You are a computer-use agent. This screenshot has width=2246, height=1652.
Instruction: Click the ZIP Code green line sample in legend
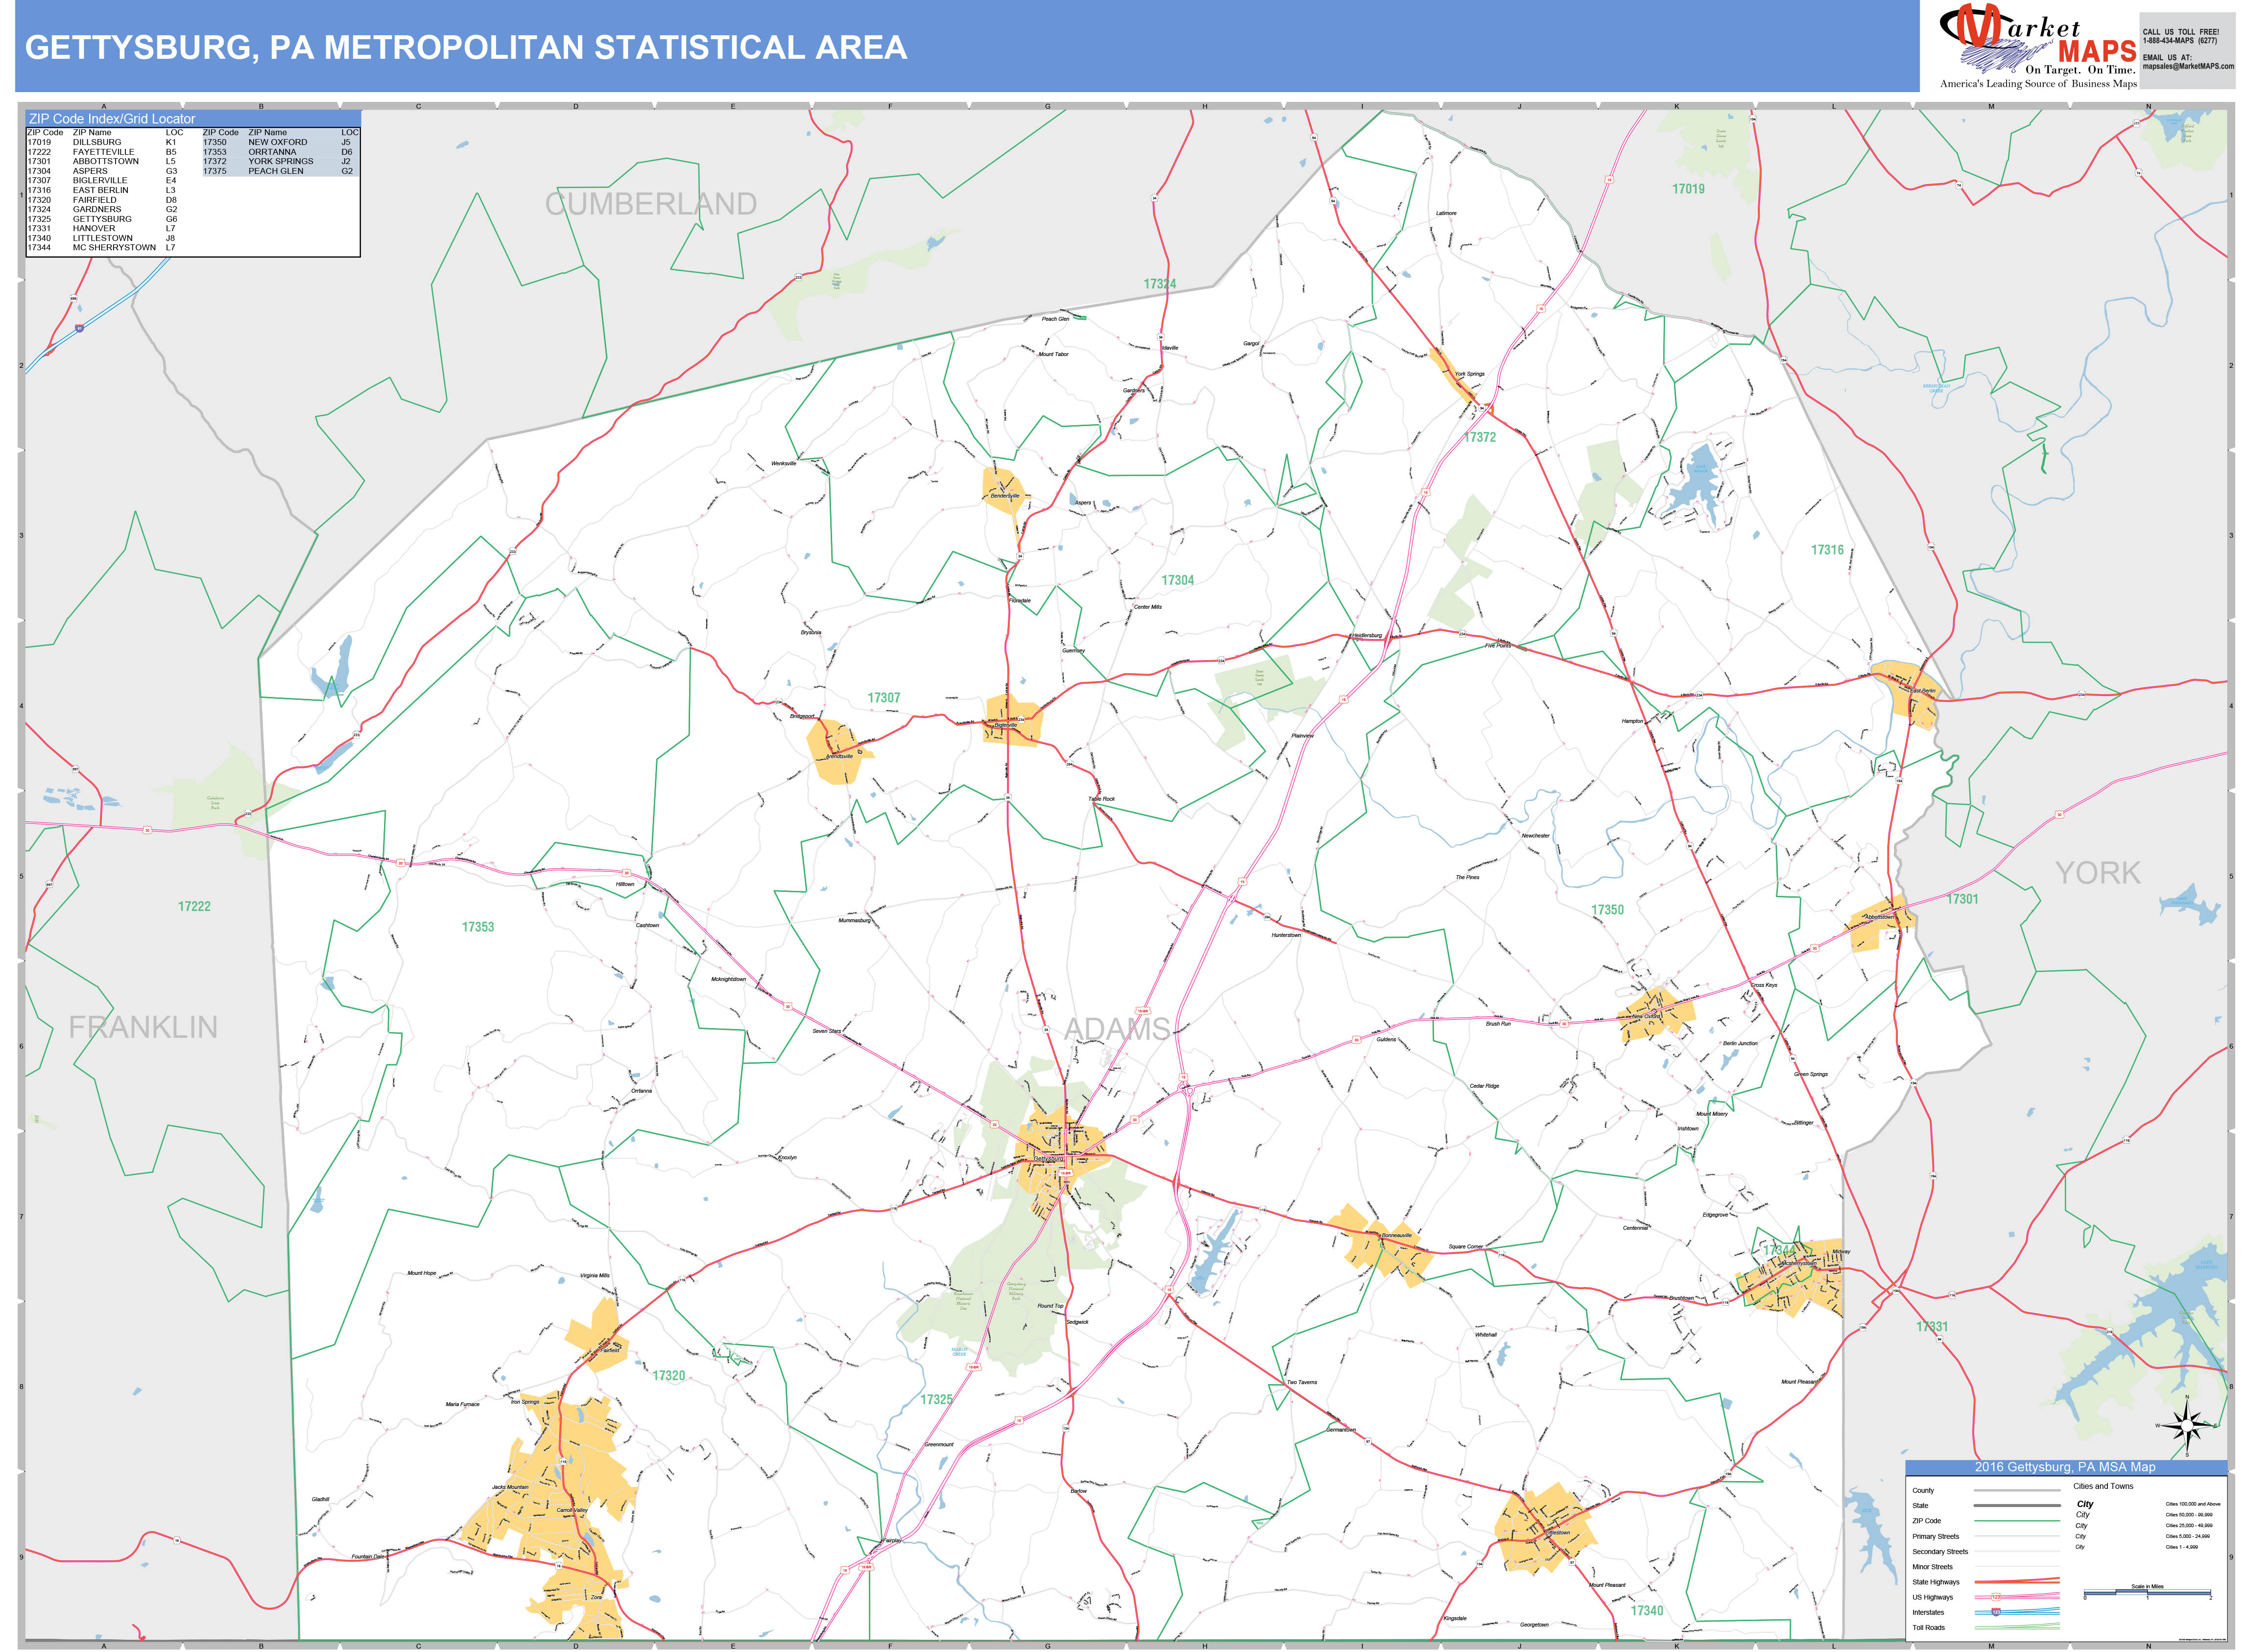(2017, 1521)
